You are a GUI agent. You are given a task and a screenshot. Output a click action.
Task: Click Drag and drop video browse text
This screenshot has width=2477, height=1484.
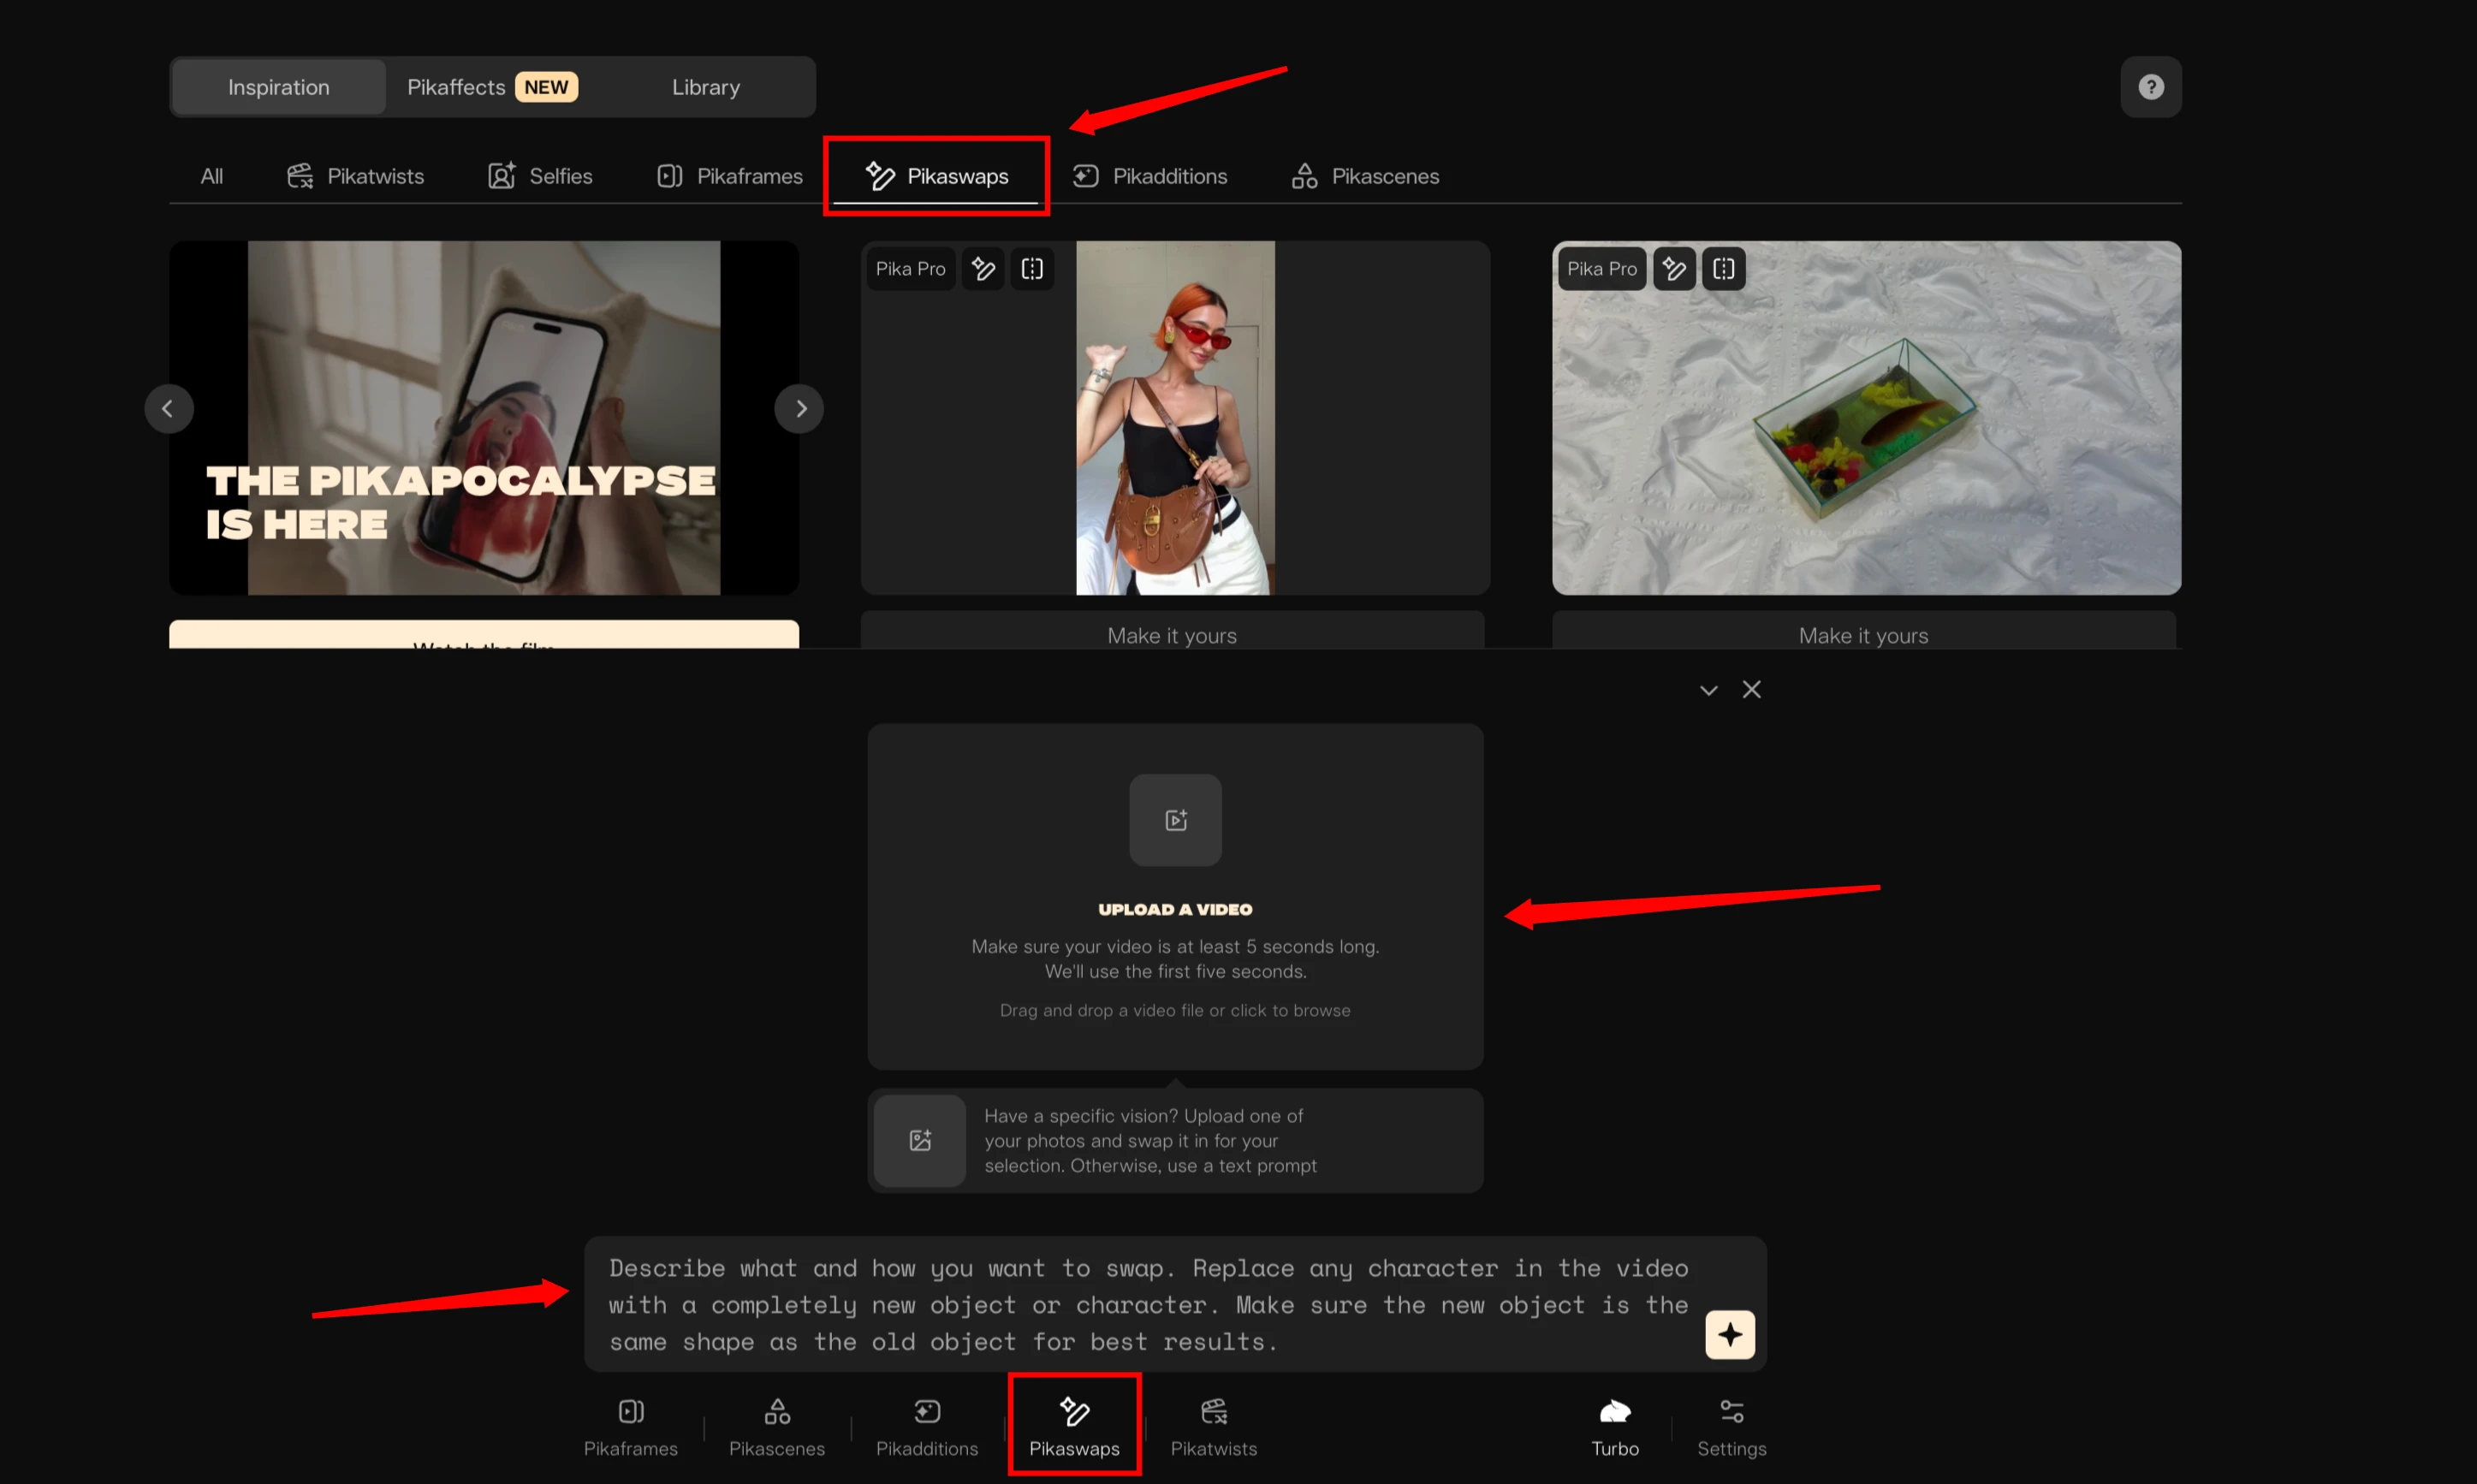1175,1010
